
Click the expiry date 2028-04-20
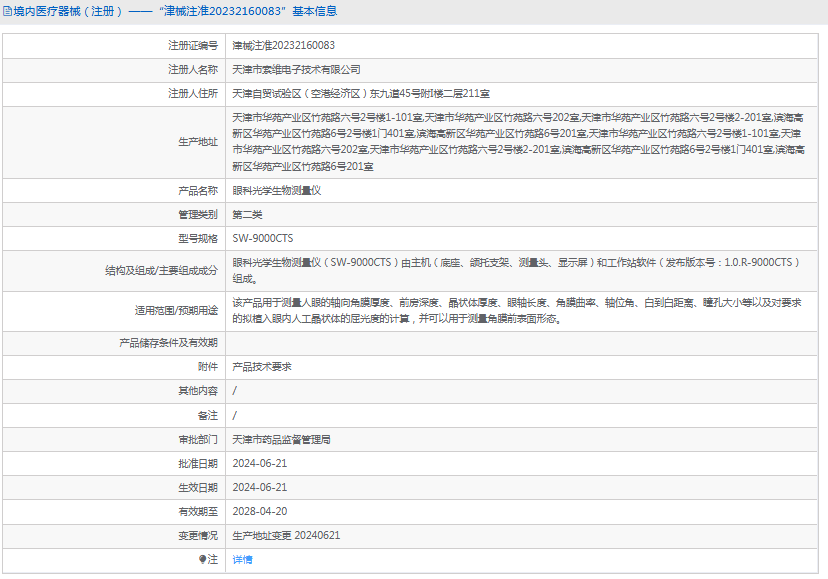pyautogui.click(x=260, y=511)
